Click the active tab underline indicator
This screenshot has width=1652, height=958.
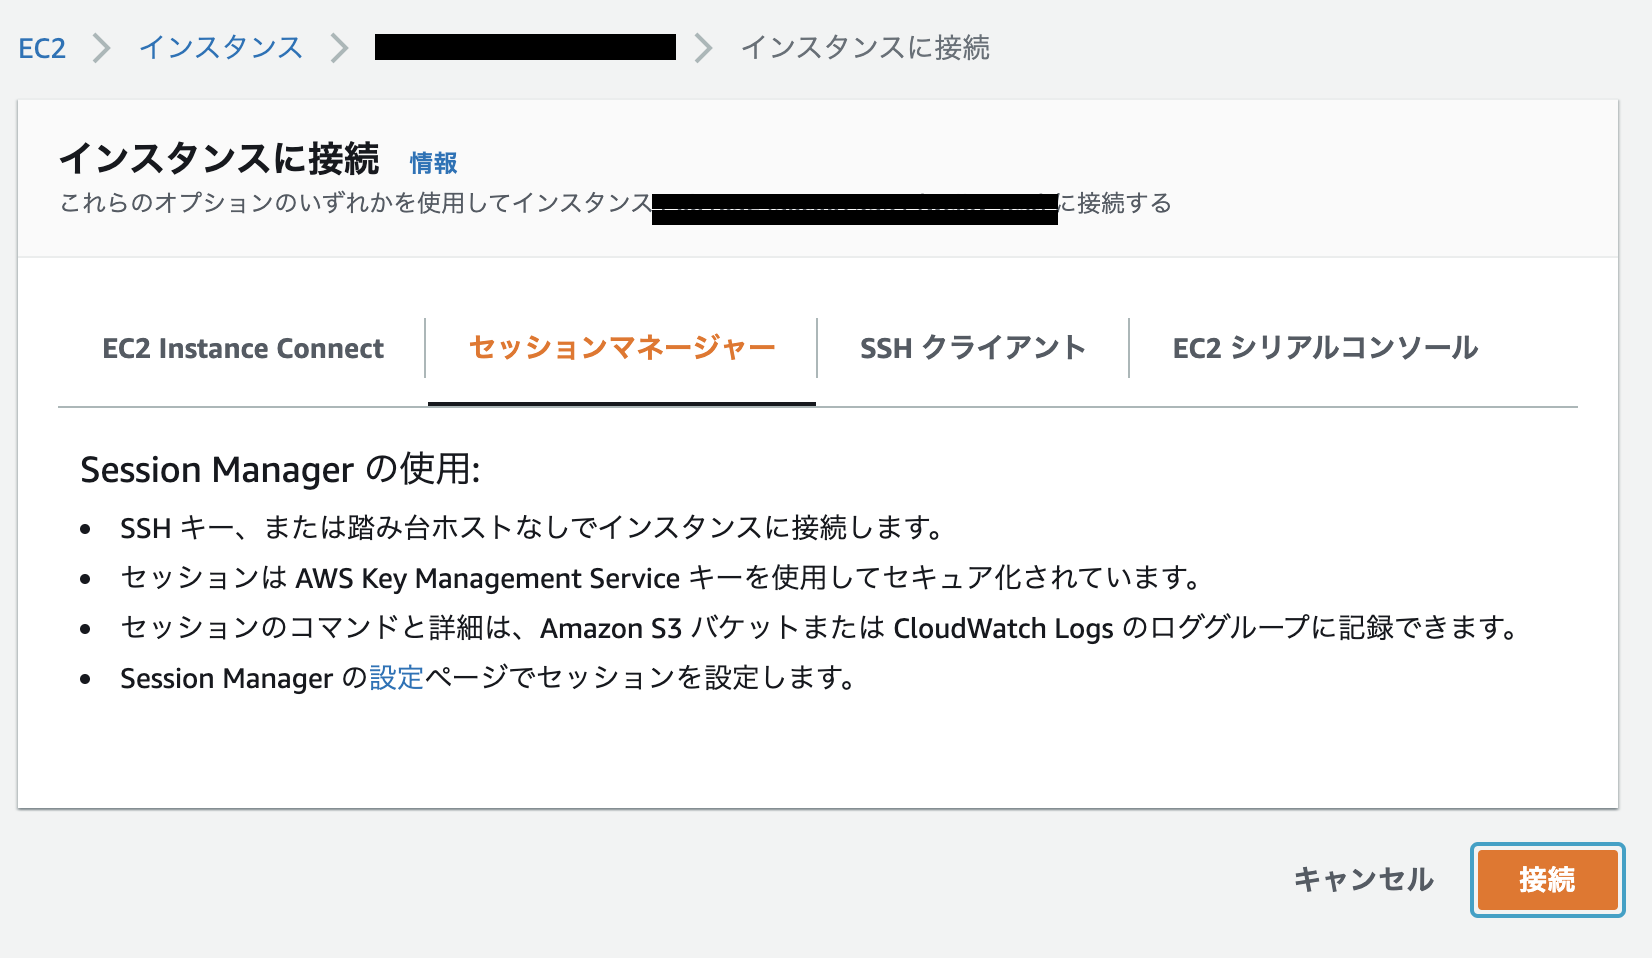pos(621,404)
